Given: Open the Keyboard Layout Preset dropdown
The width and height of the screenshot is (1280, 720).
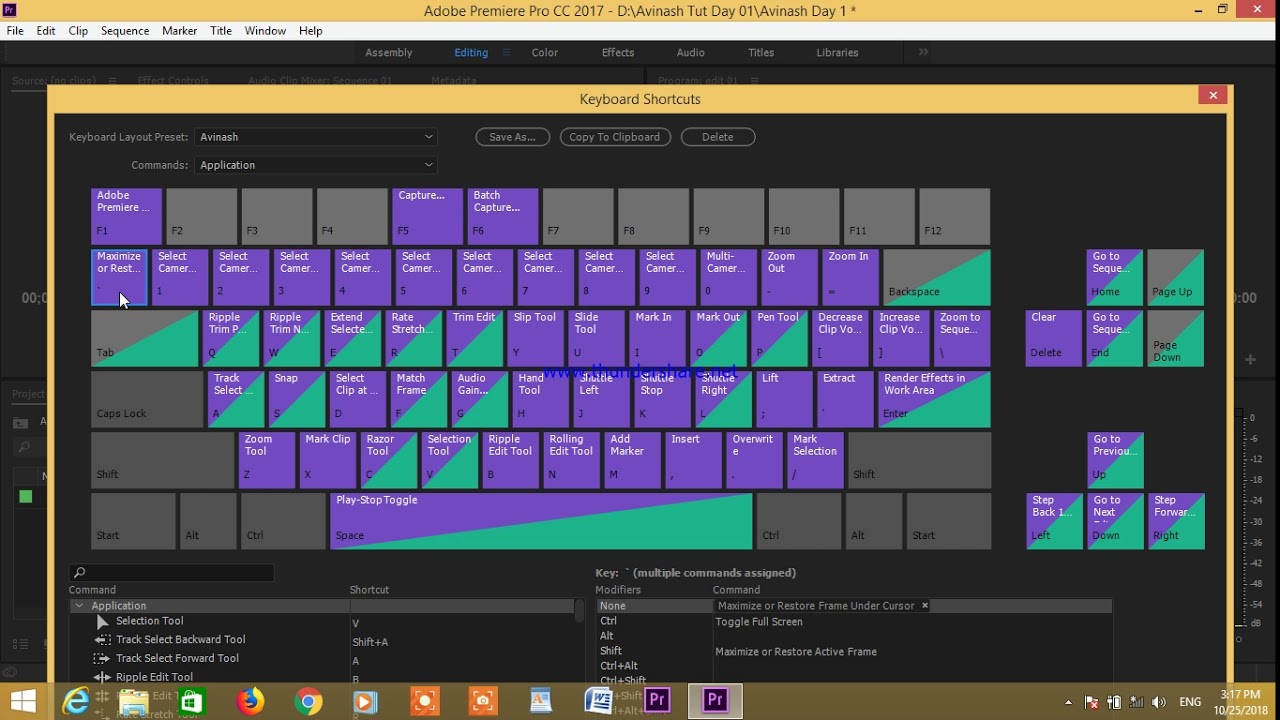Looking at the screenshot, I should coord(316,137).
